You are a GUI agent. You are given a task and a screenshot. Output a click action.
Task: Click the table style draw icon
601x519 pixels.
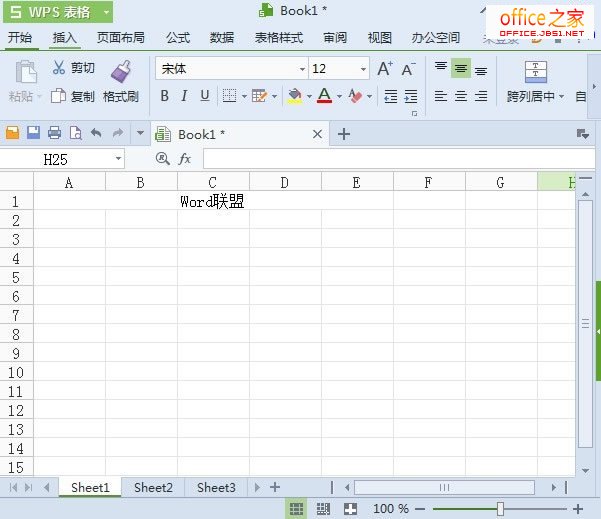[x=259, y=96]
